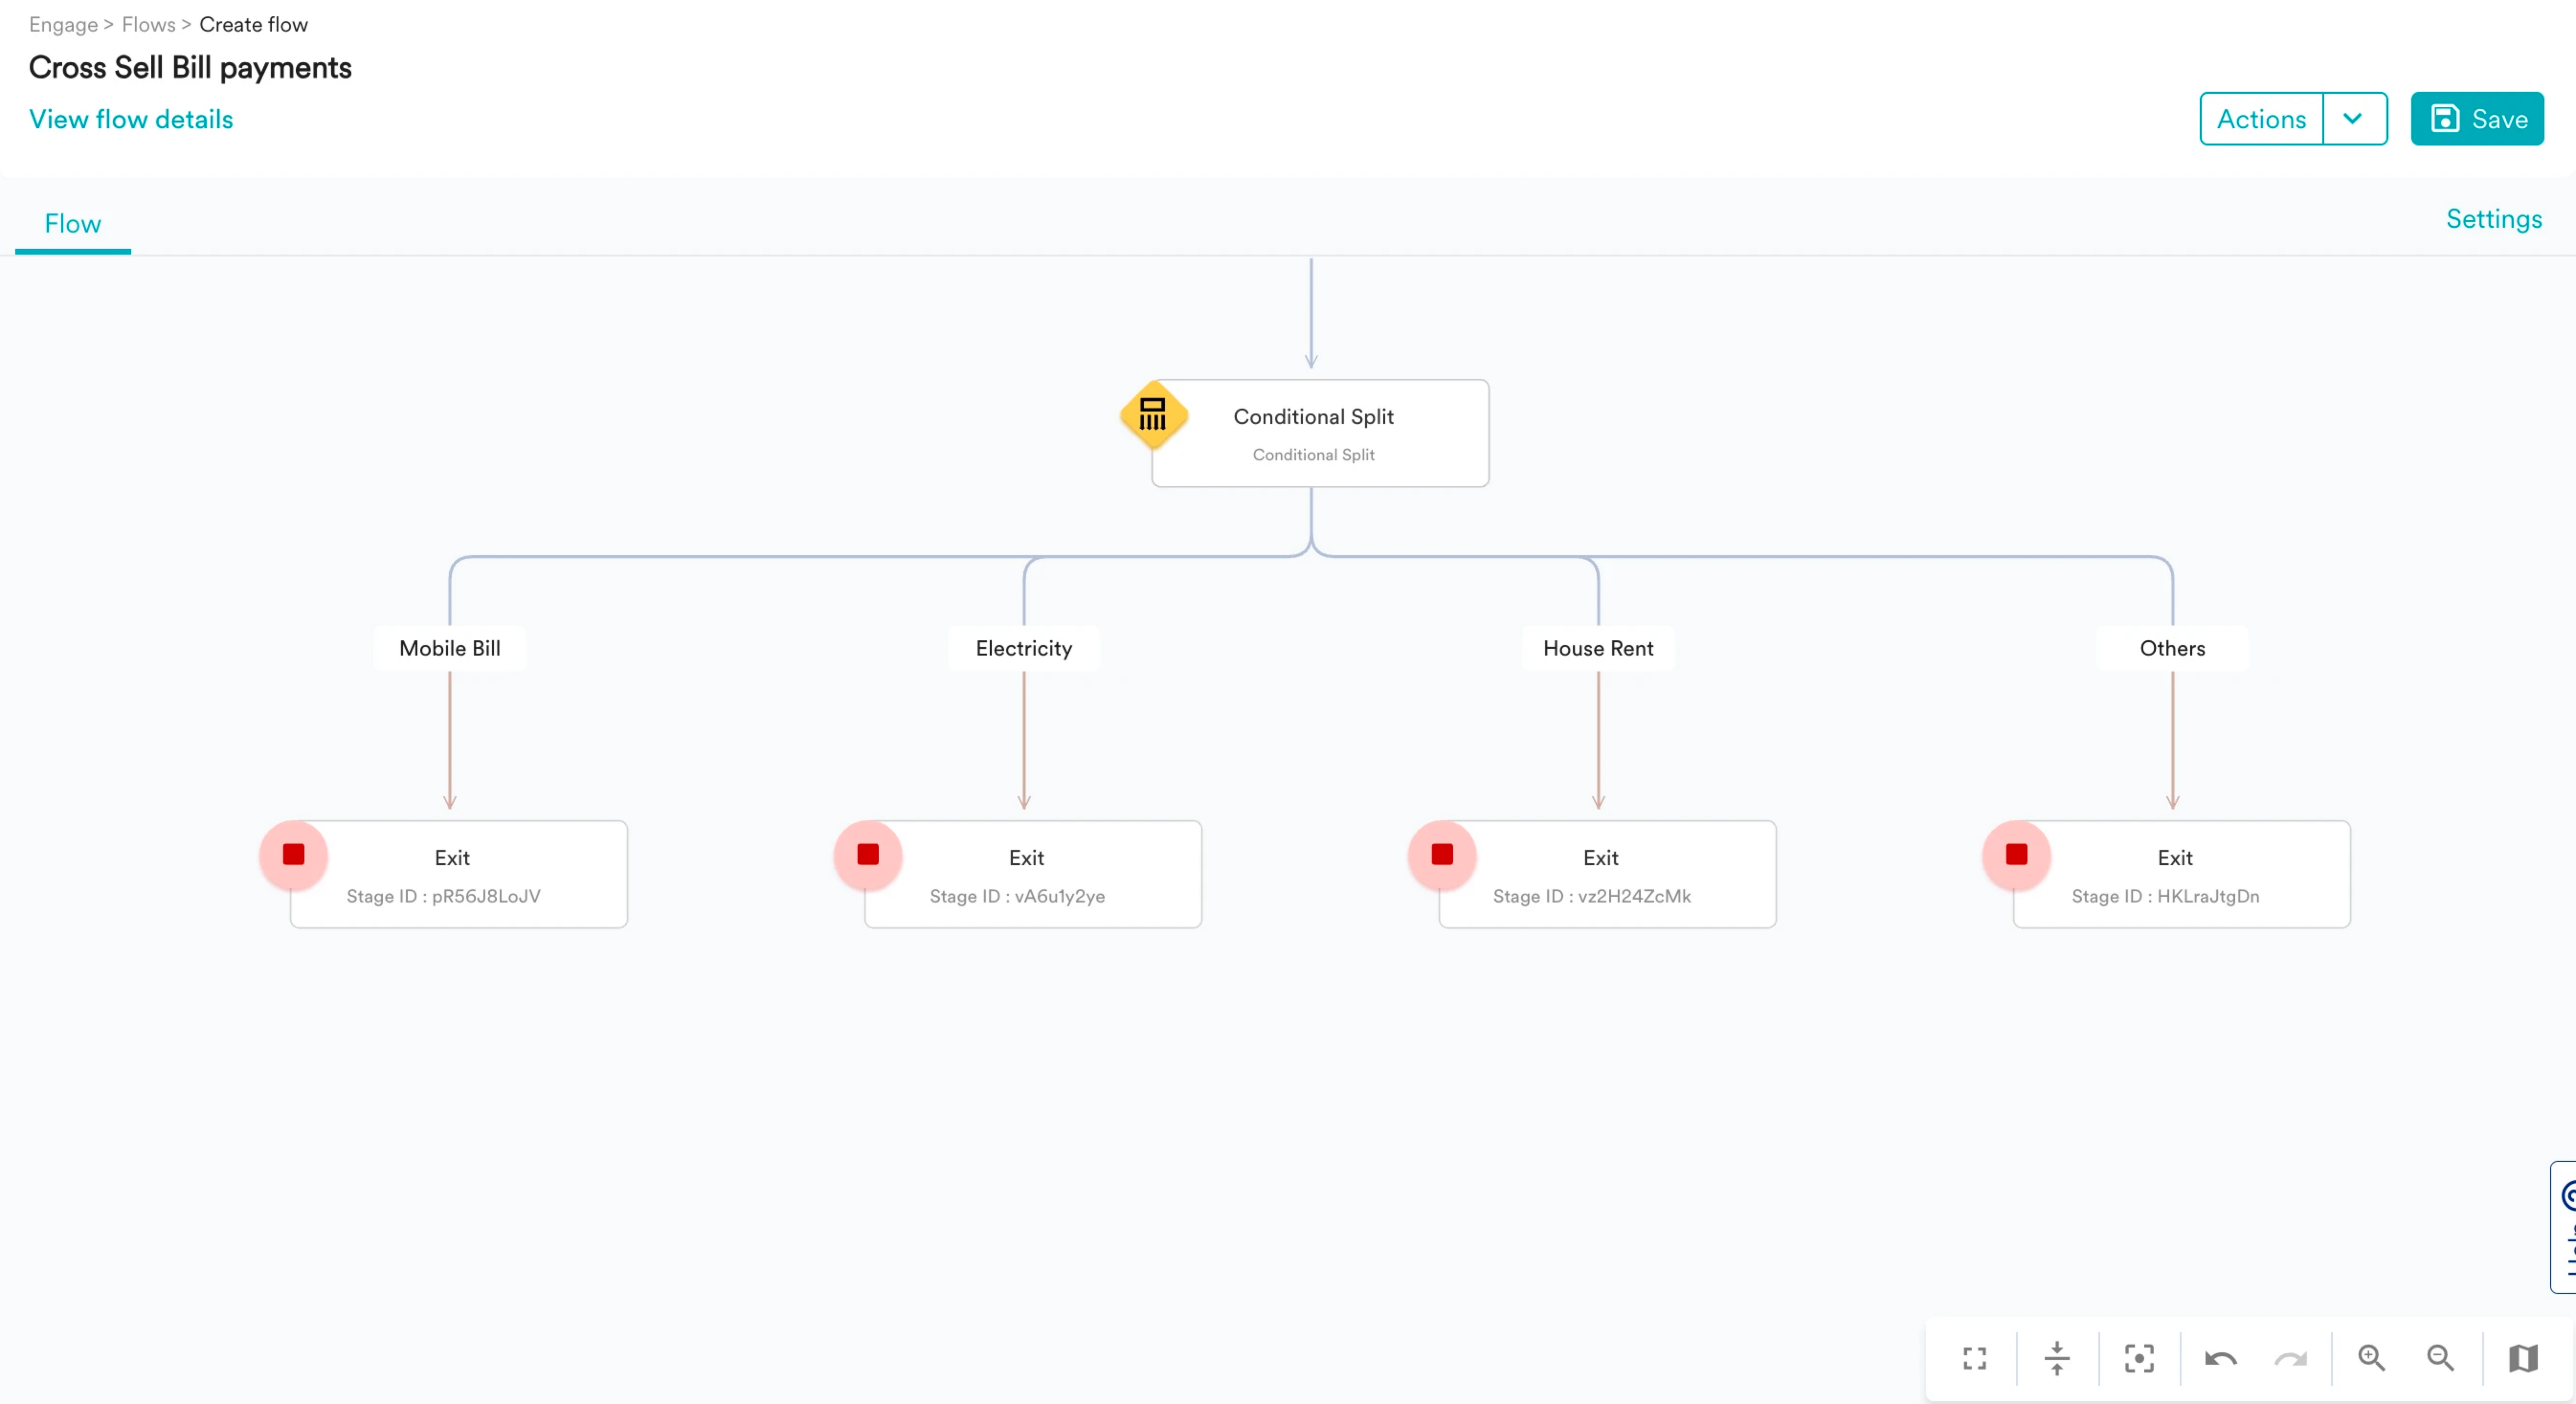
Task: Zoom in on the flow canvas
Action: pyautogui.click(x=2371, y=1358)
